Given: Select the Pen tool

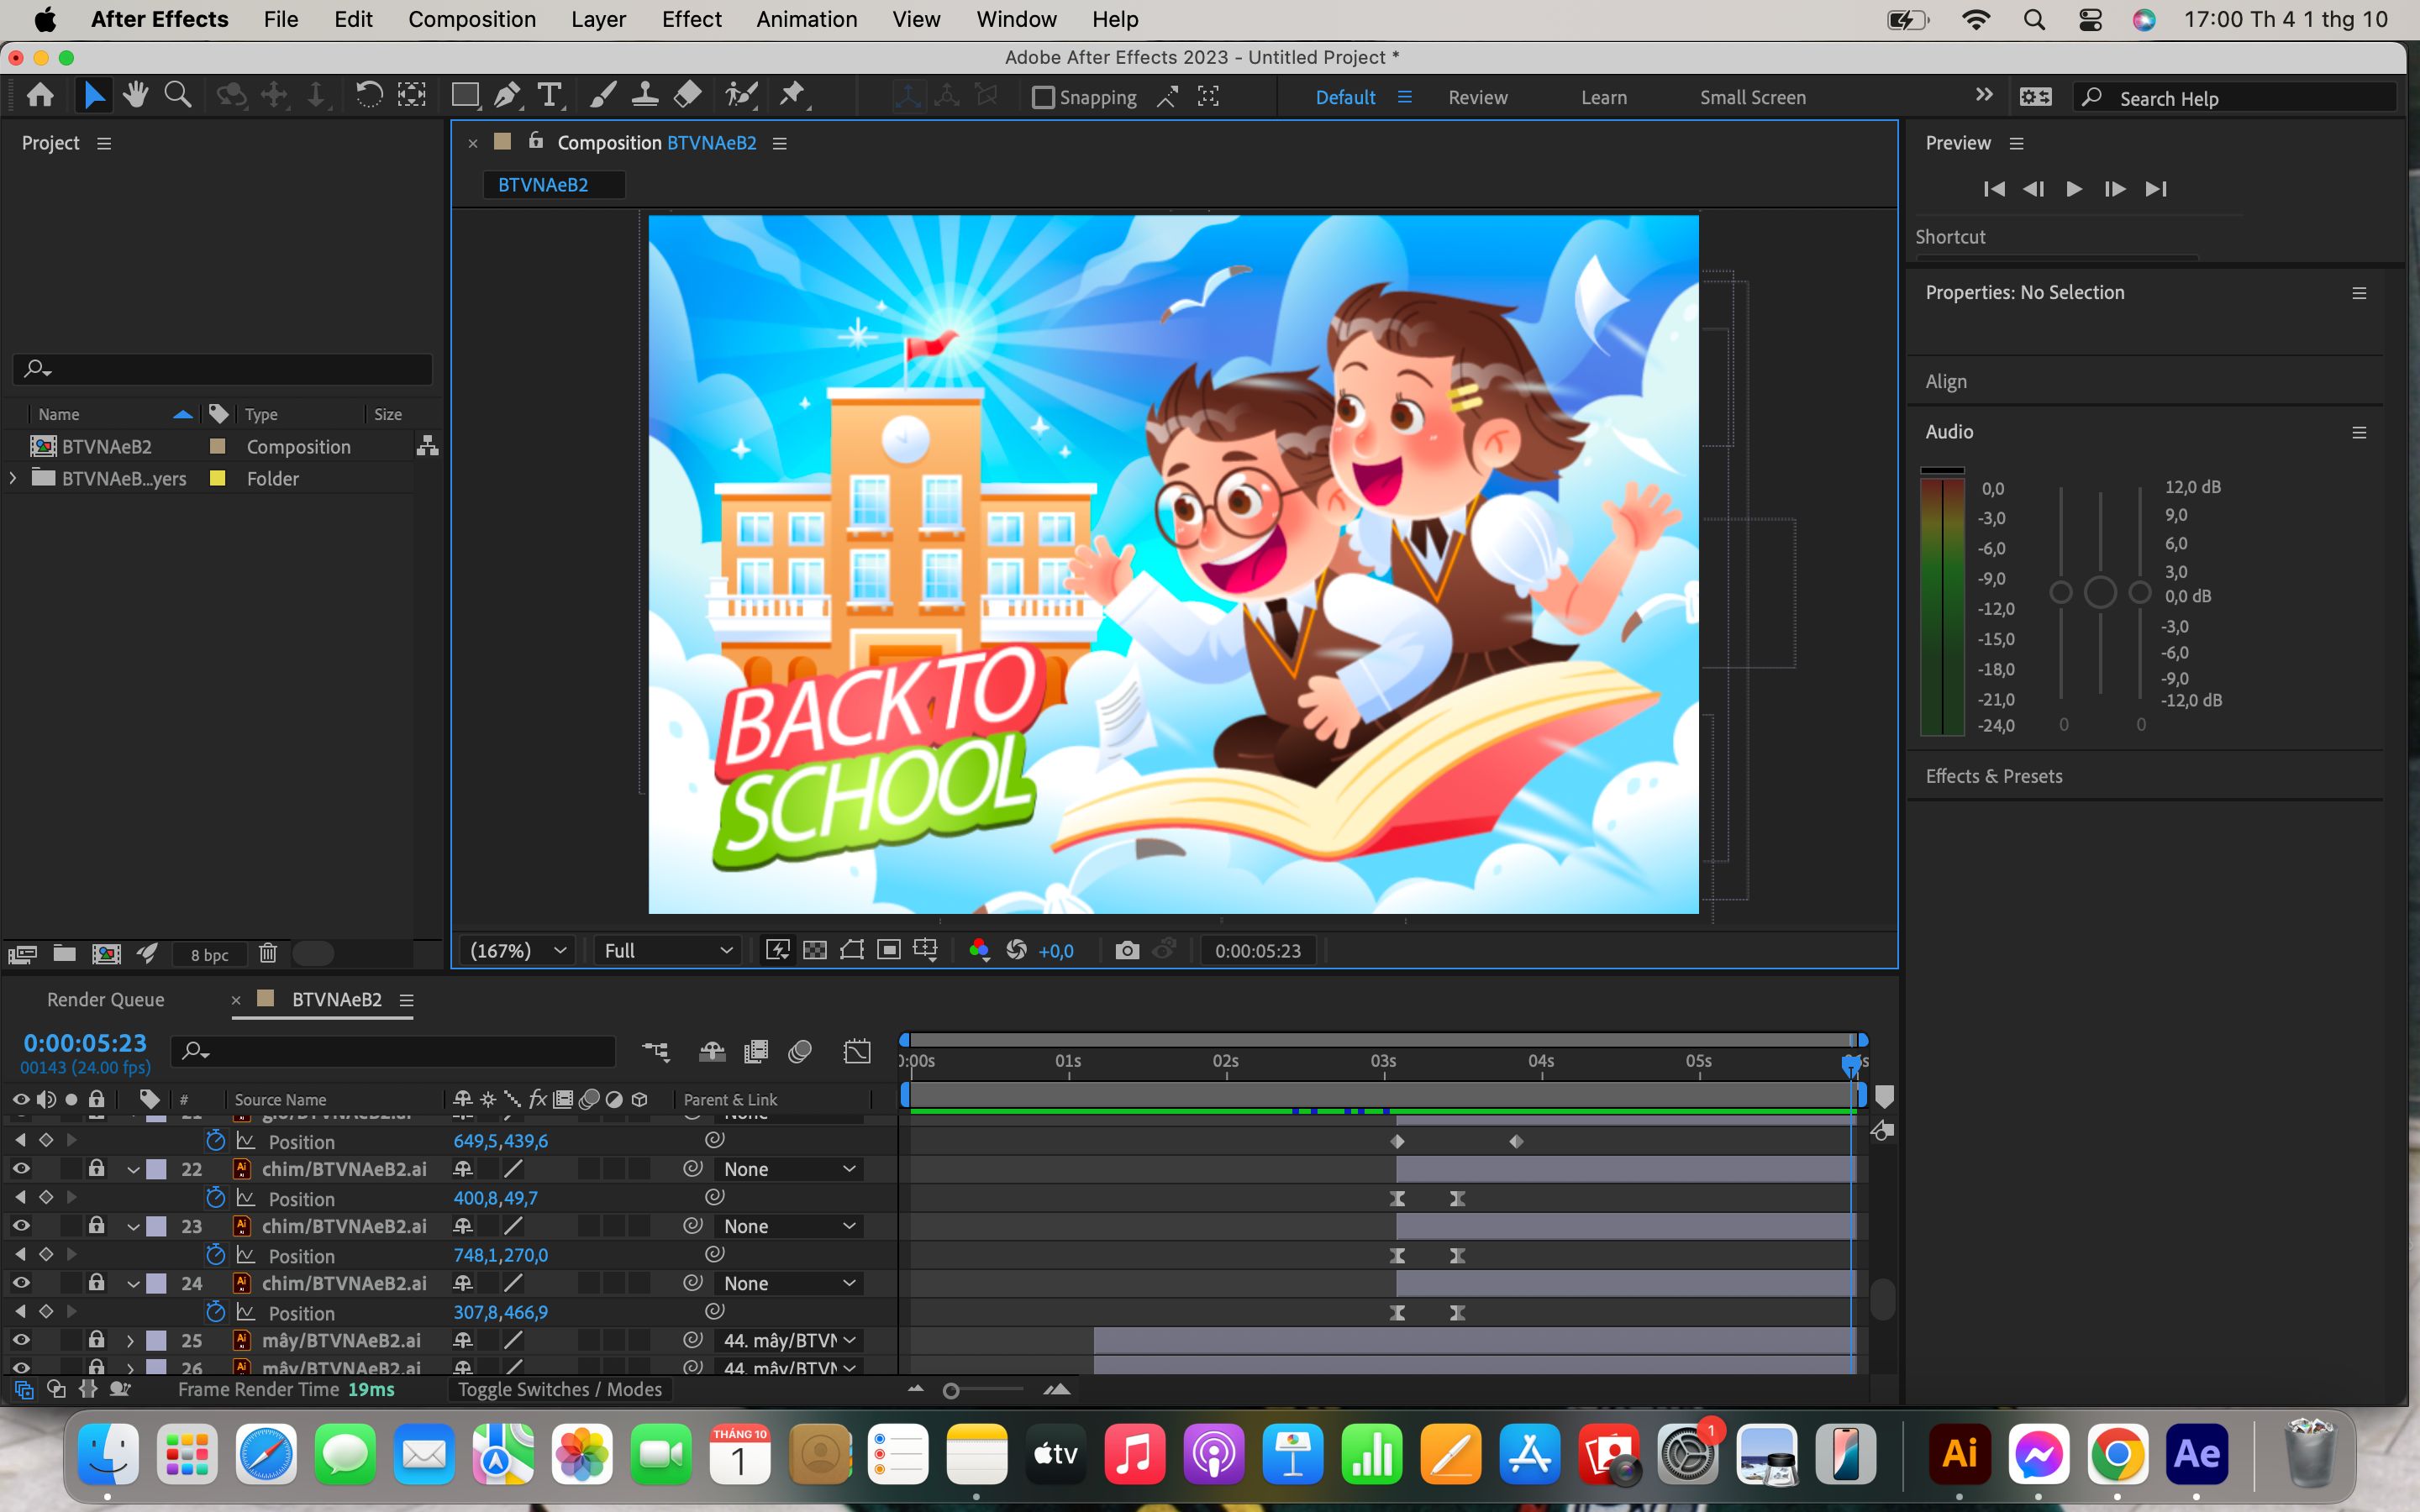Looking at the screenshot, I should (507, 96).
